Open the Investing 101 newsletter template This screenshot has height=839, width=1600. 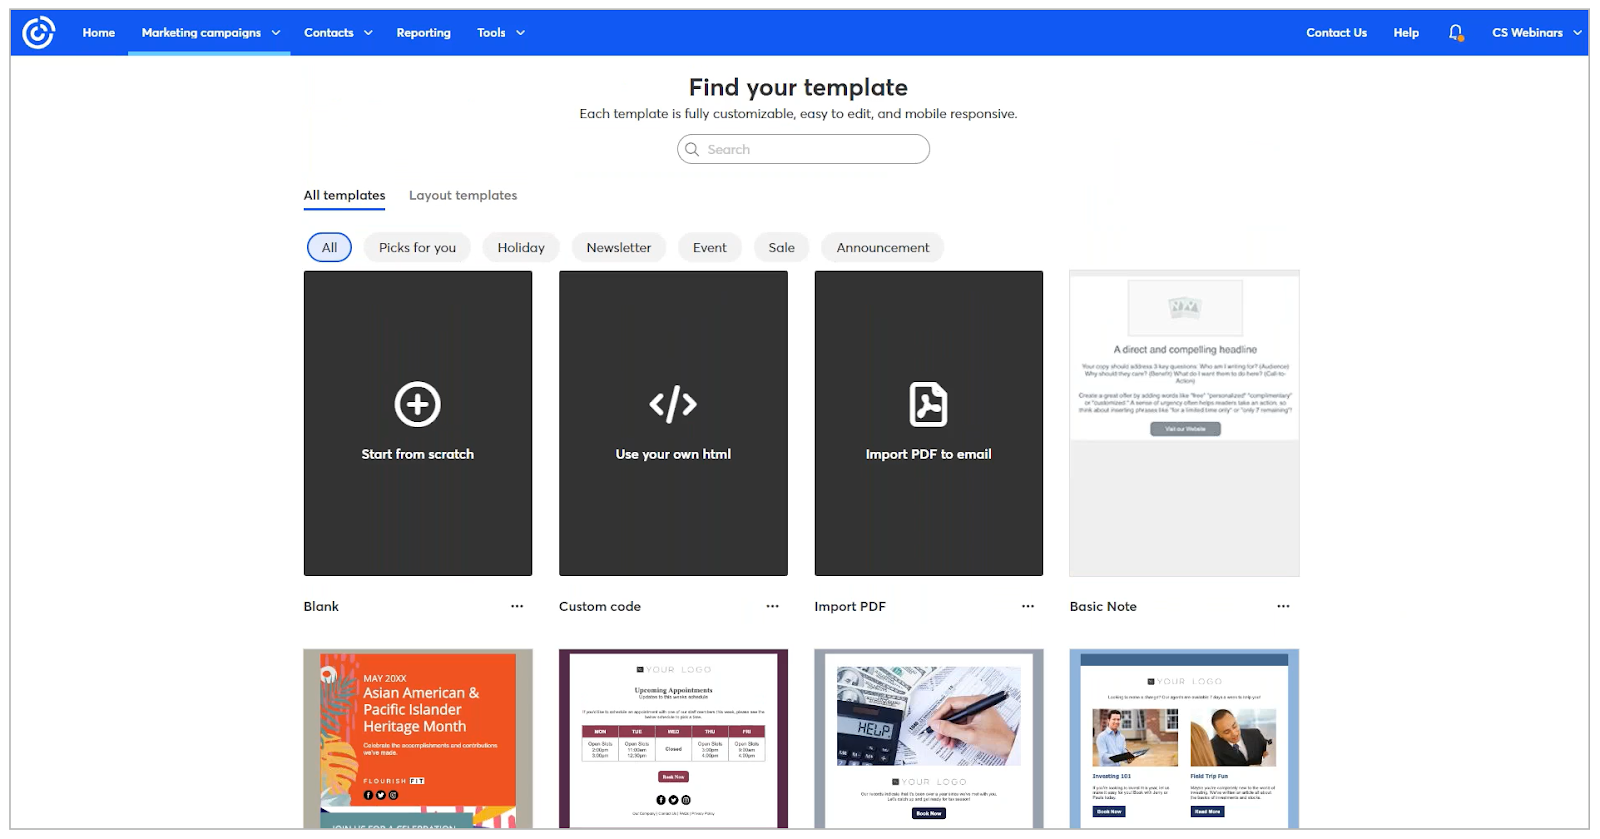pos(1184,739)
